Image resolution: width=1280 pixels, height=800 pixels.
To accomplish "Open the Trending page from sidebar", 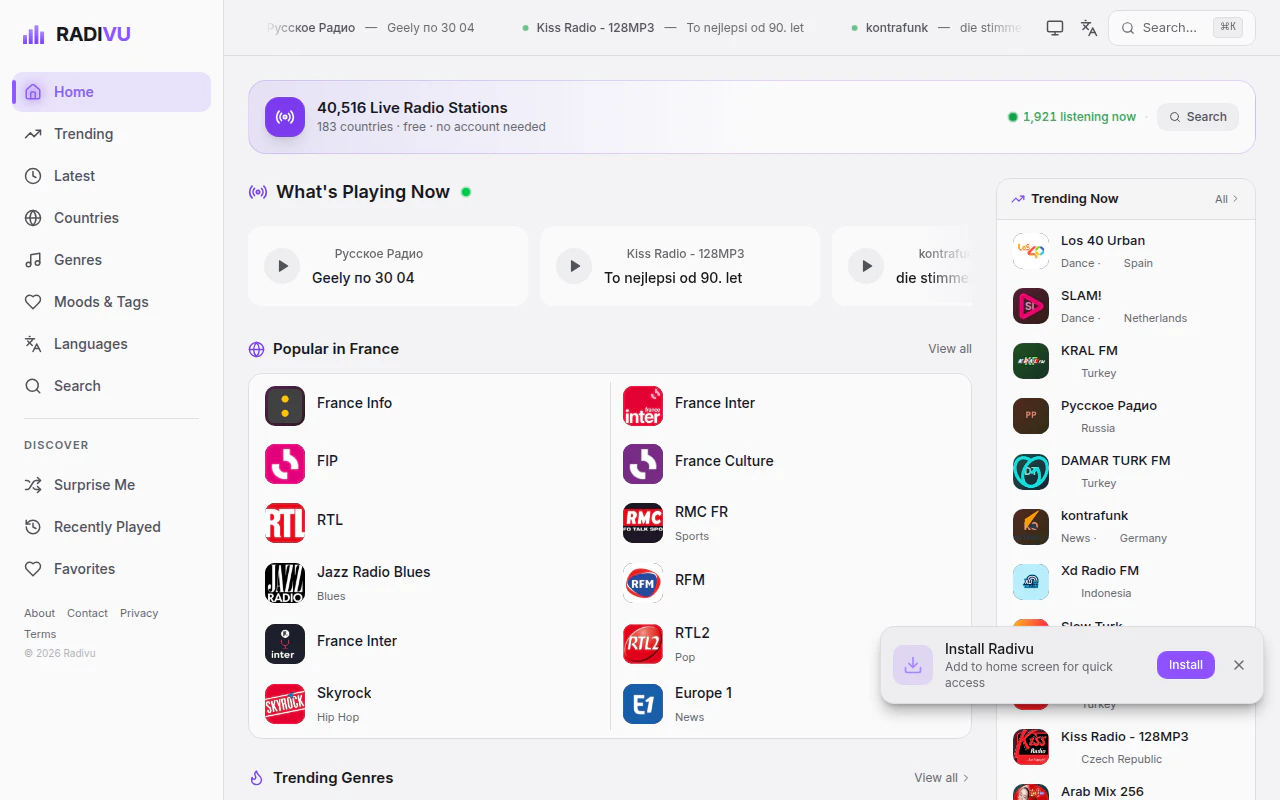I will (x=111, y=134).
